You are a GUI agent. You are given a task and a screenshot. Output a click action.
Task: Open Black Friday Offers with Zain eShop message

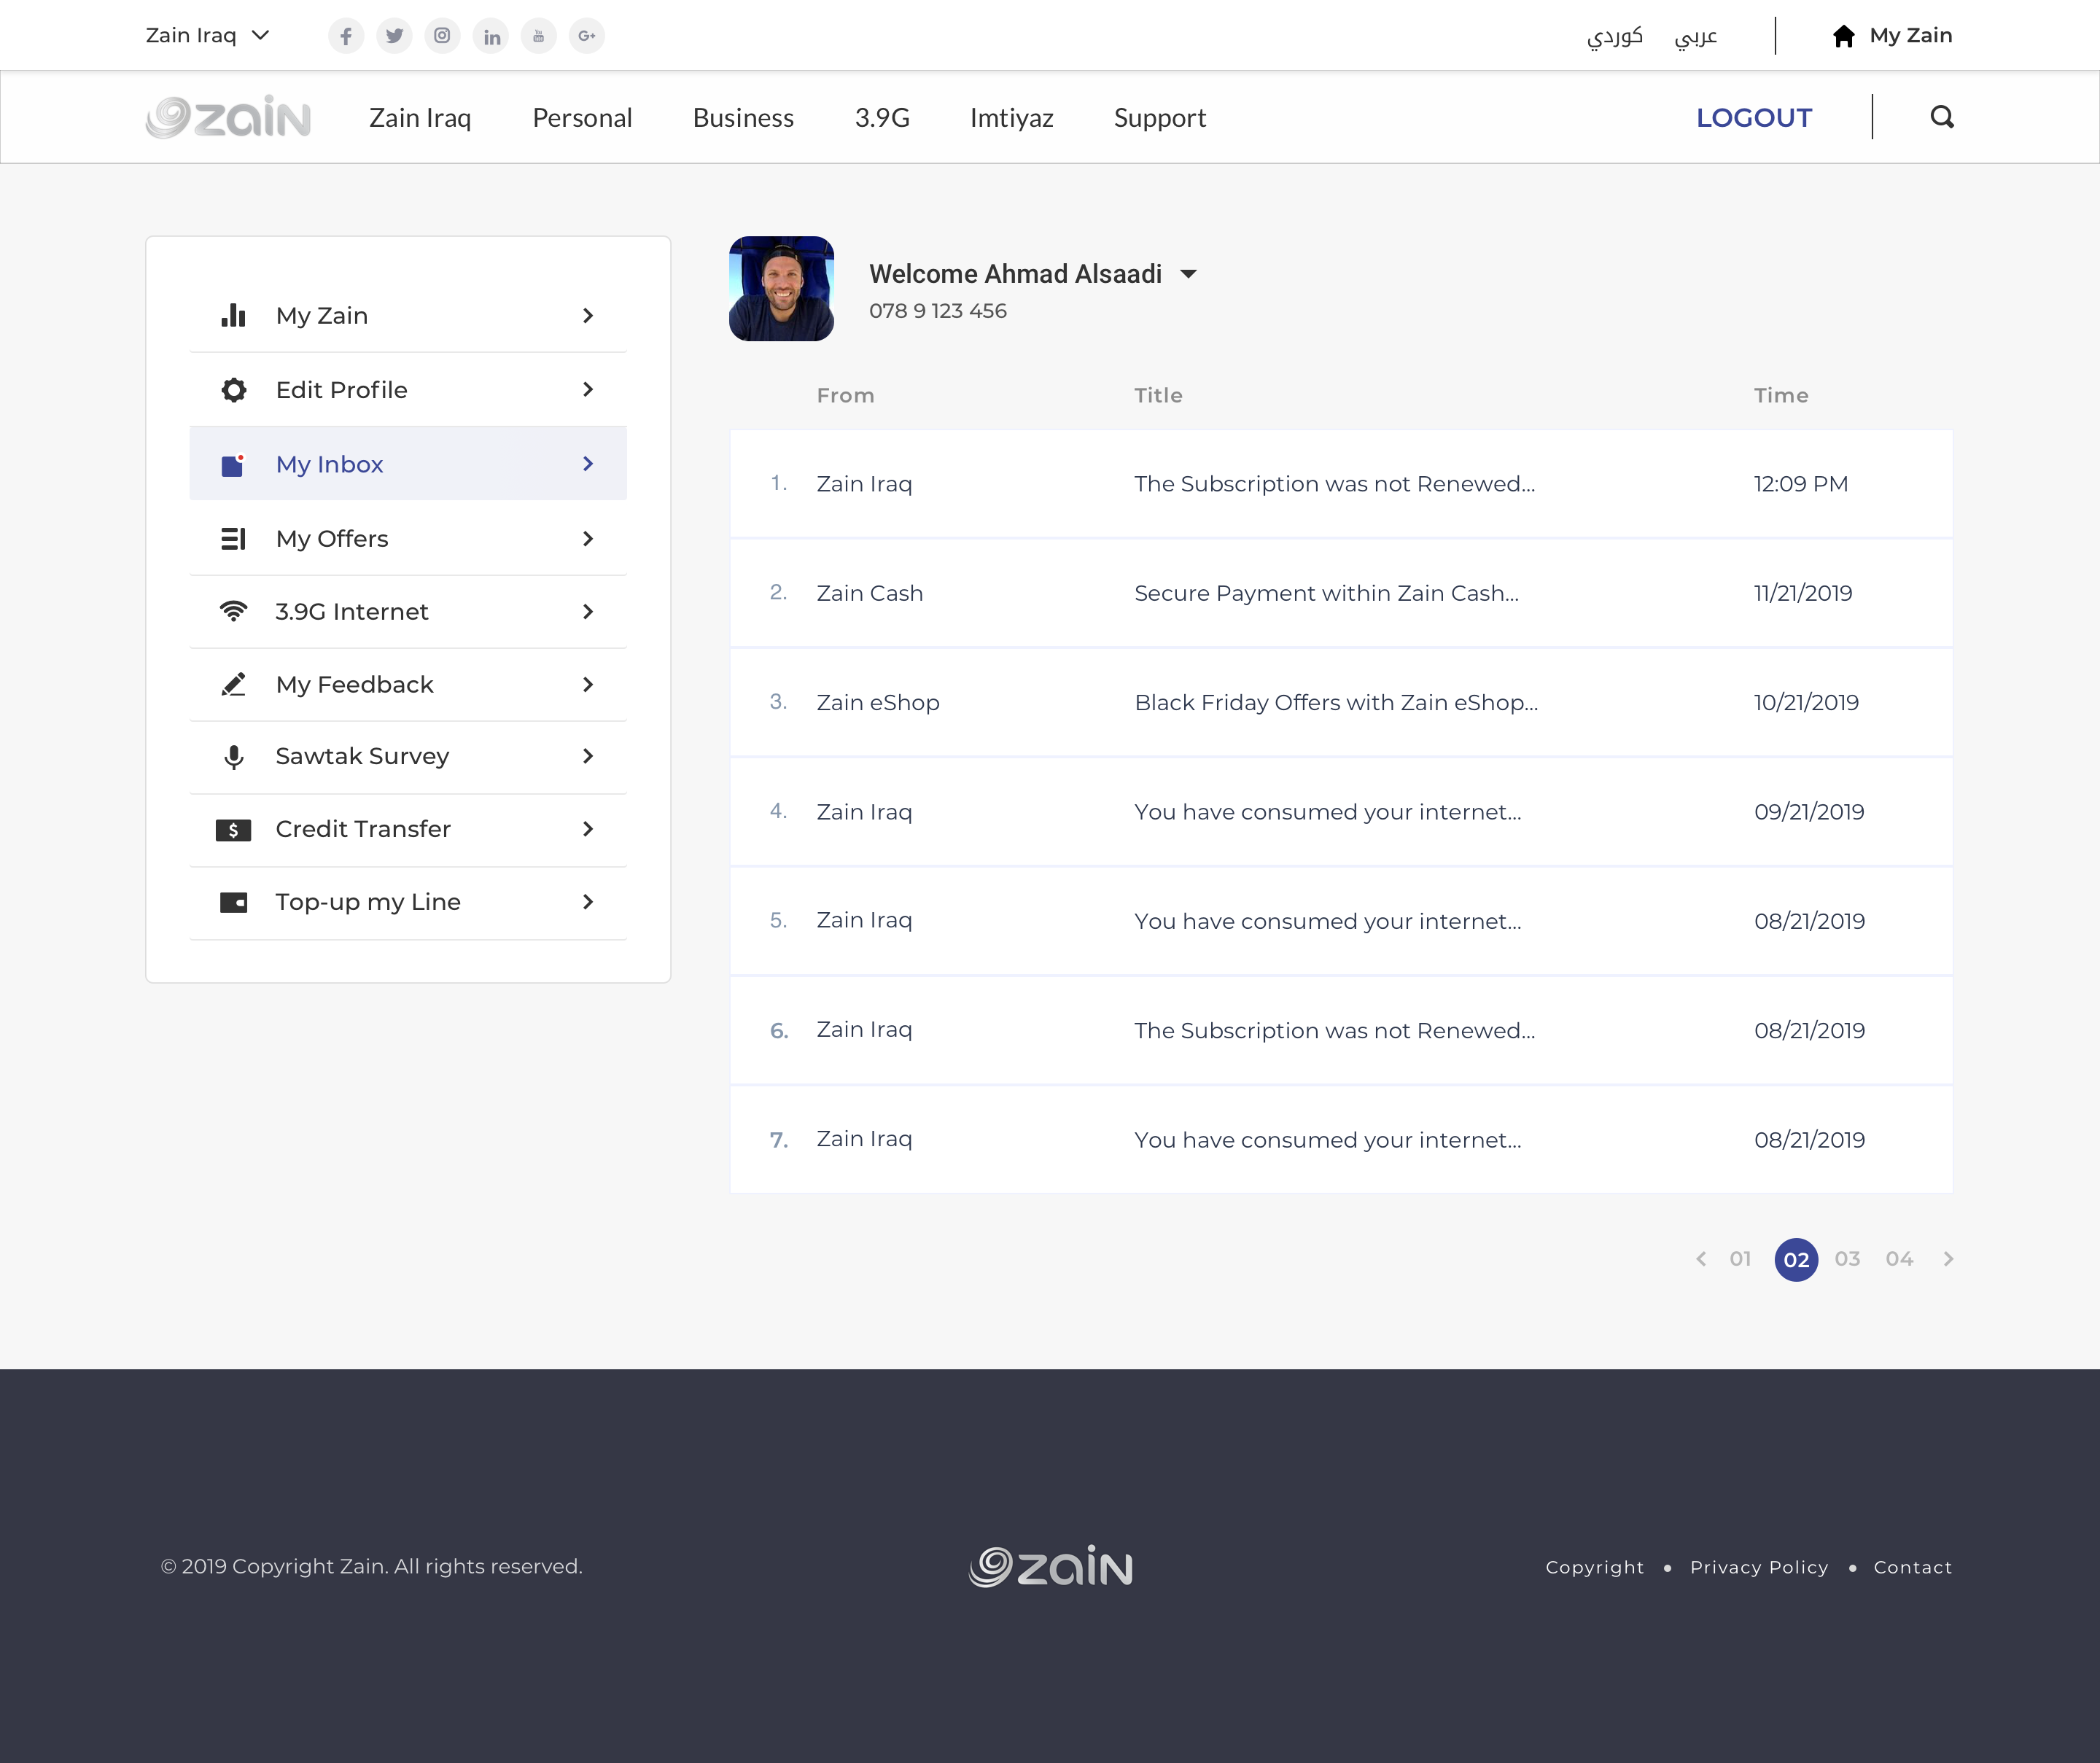click(1341, 702)
